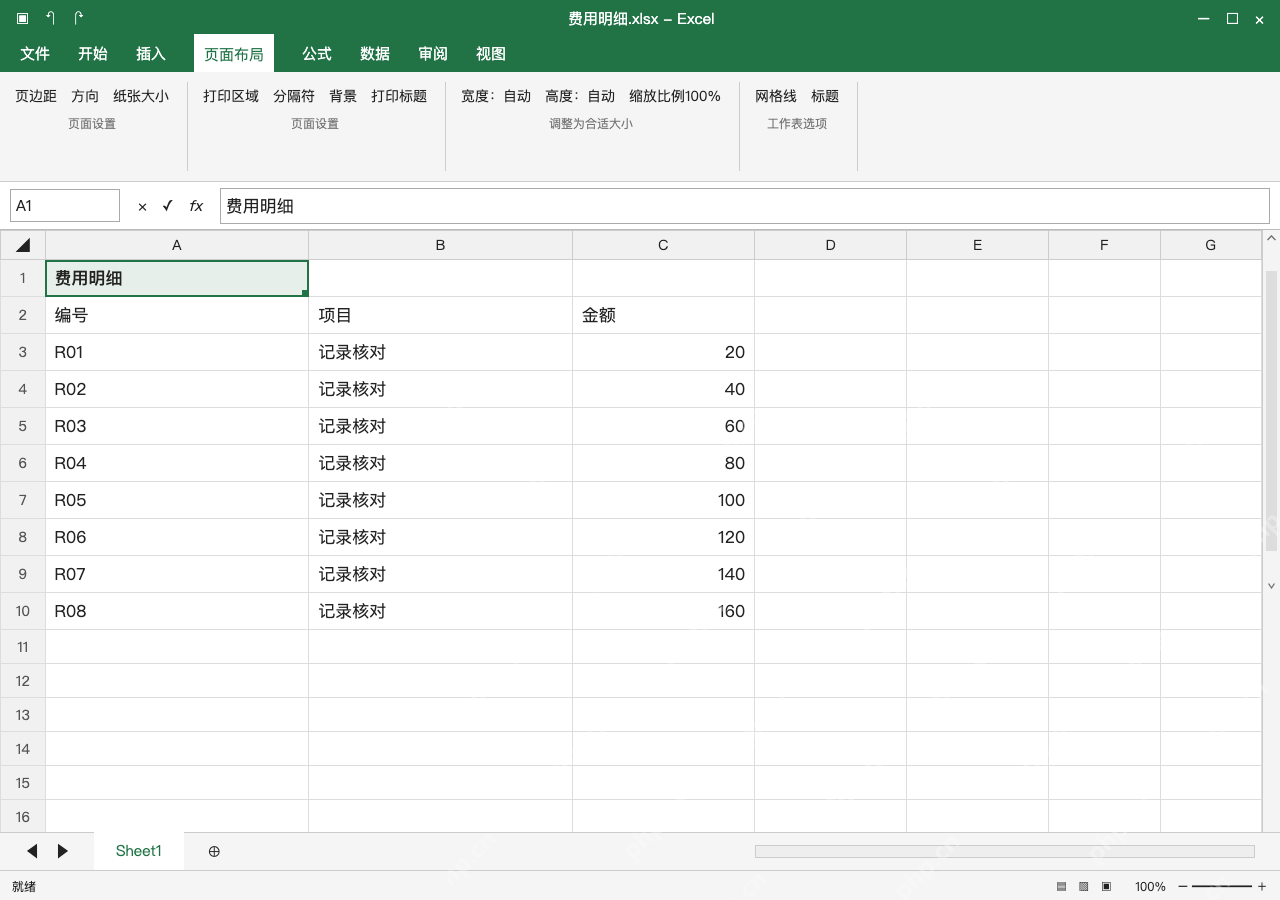Screen dimensions: 1280x900
Task: Open the 宽度 width auto dropdown
Action: tap(496, 96)
